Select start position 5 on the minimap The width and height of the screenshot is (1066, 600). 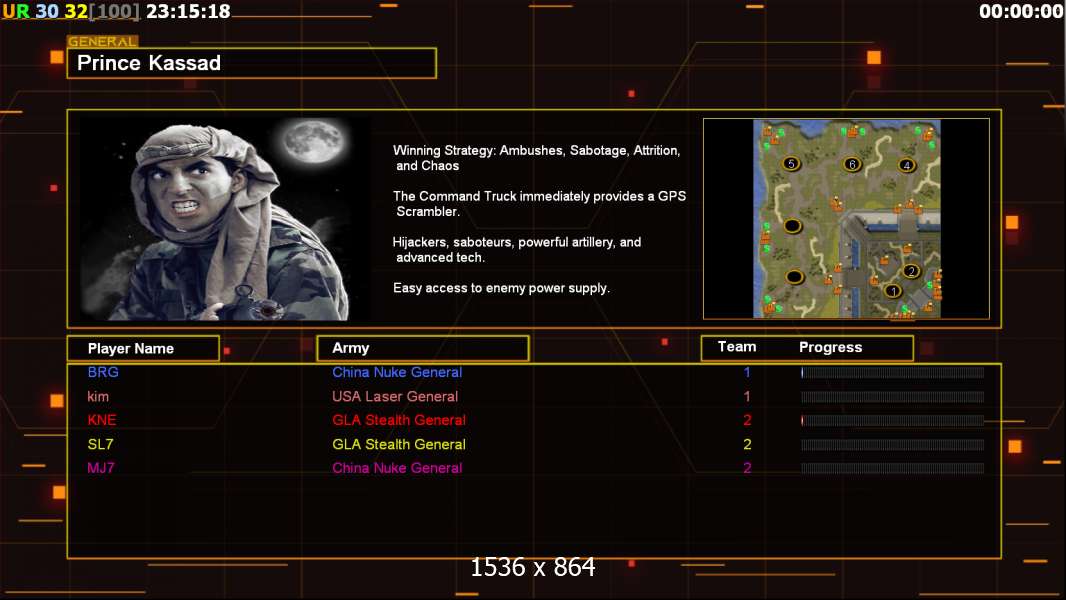click(x=791, y=163)
